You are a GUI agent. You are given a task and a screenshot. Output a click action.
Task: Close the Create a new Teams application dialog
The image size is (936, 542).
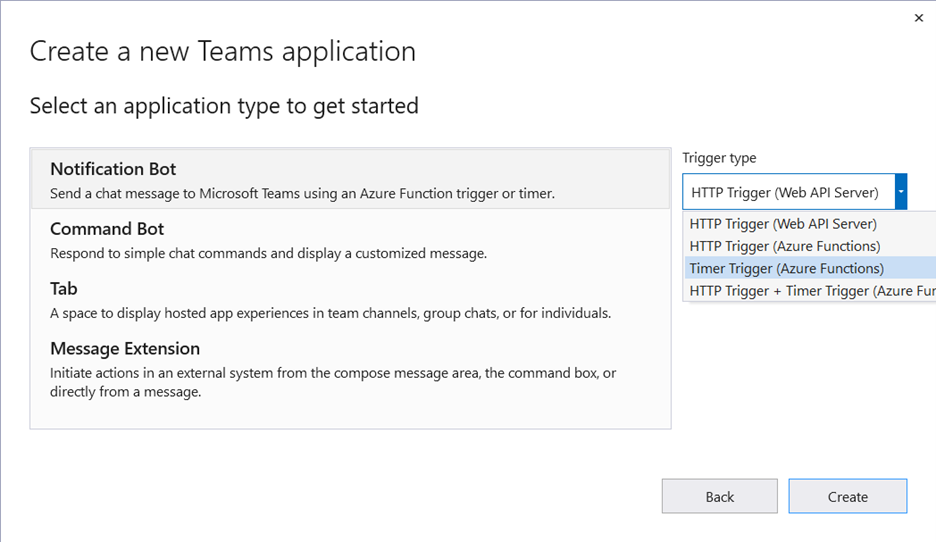point(918,17)
